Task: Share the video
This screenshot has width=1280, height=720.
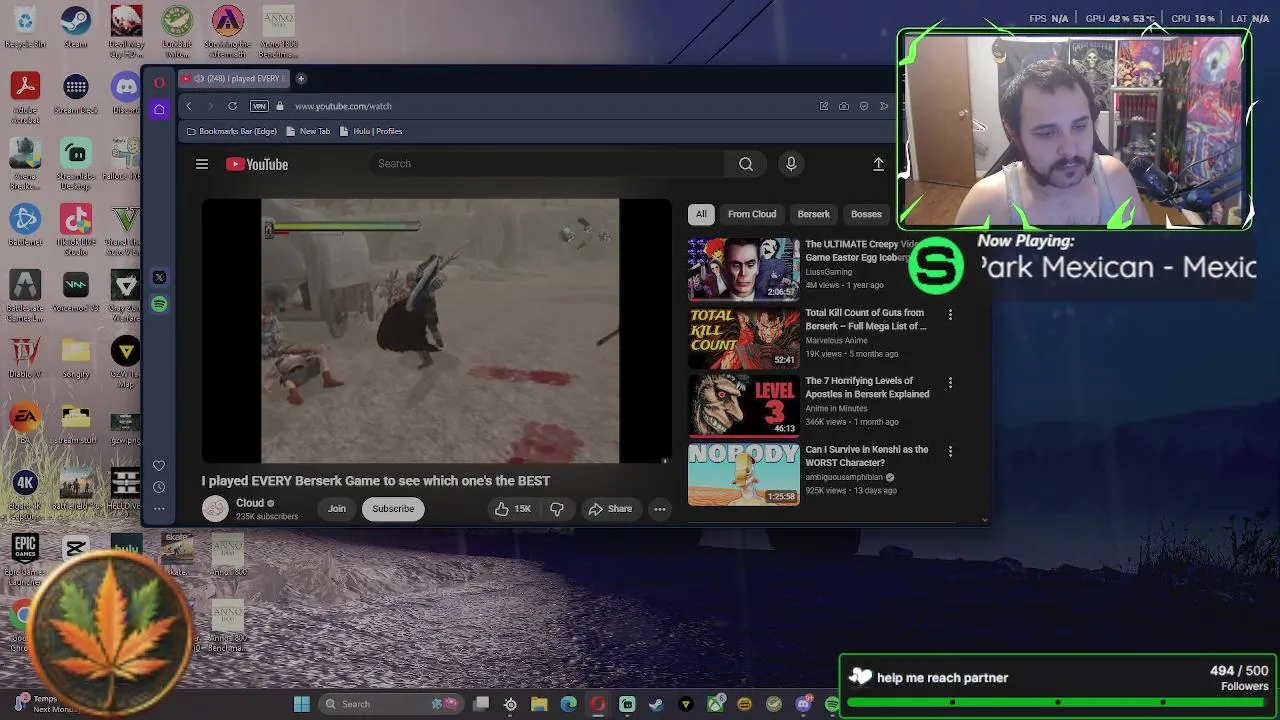Action: 610,509
